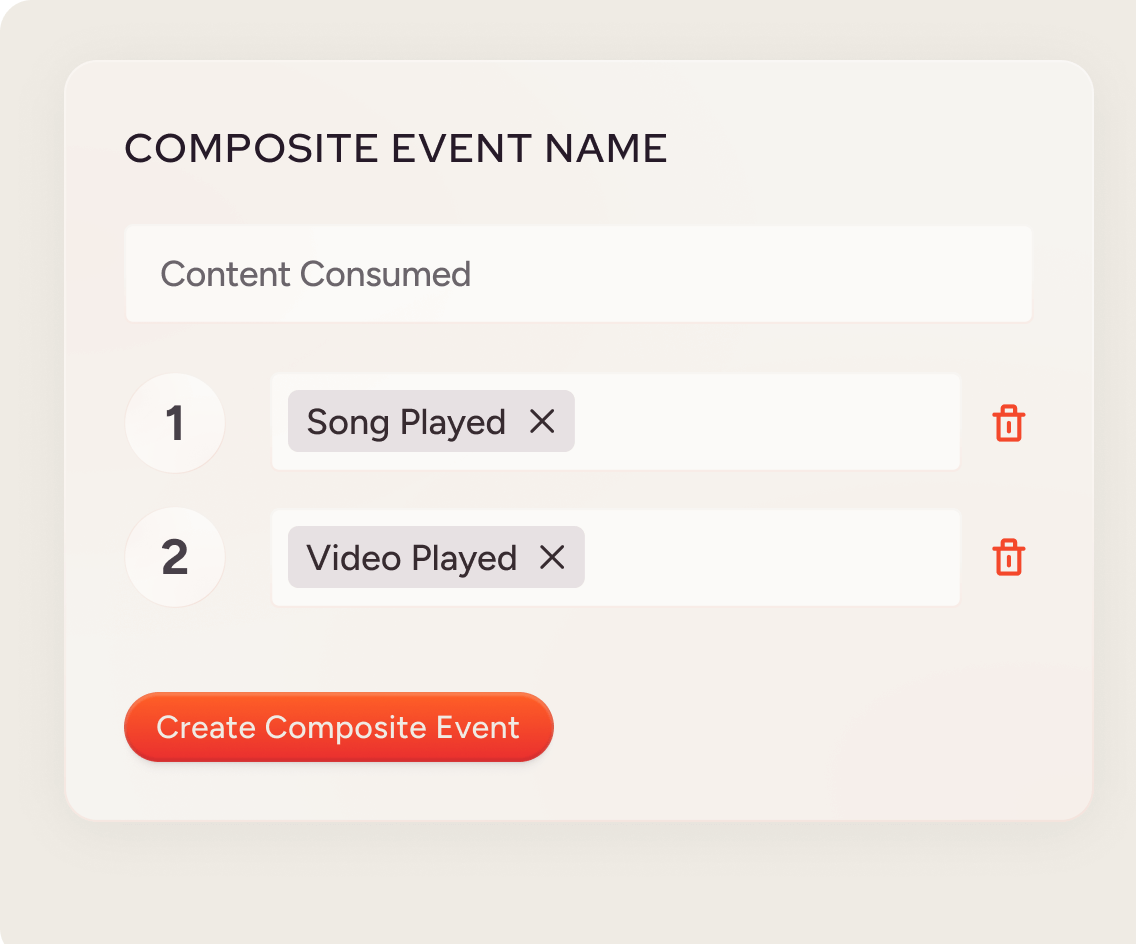Delete row 1 with its trash icon
Image resolution: width=1136 pixels, height=944 pixels.
coord(1008,423)
